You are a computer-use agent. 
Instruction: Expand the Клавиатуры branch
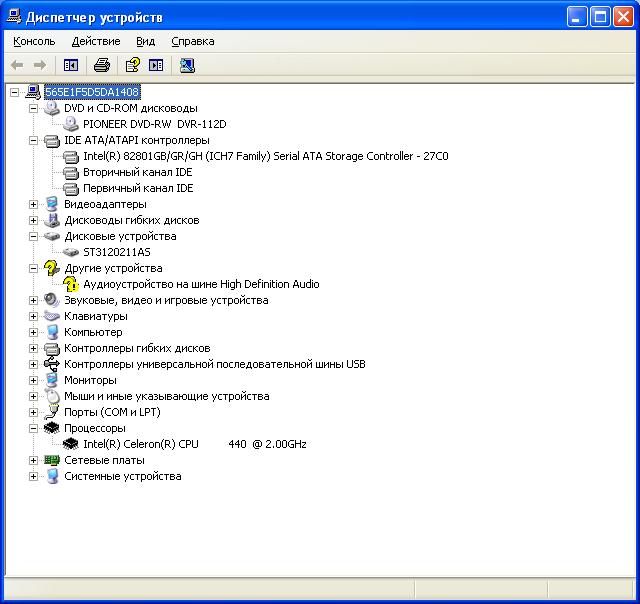(x=33, y=316)
